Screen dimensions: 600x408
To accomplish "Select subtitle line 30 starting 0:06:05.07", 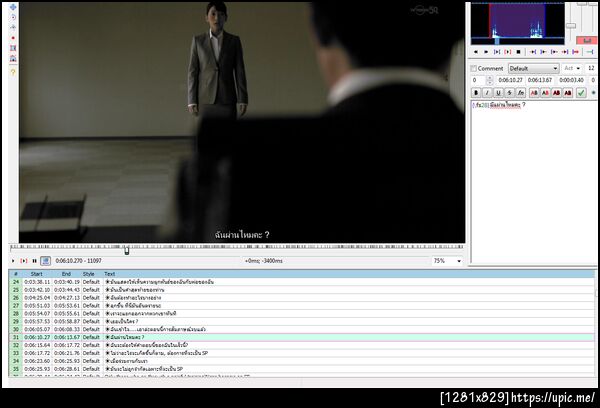I will pos(302,330).
